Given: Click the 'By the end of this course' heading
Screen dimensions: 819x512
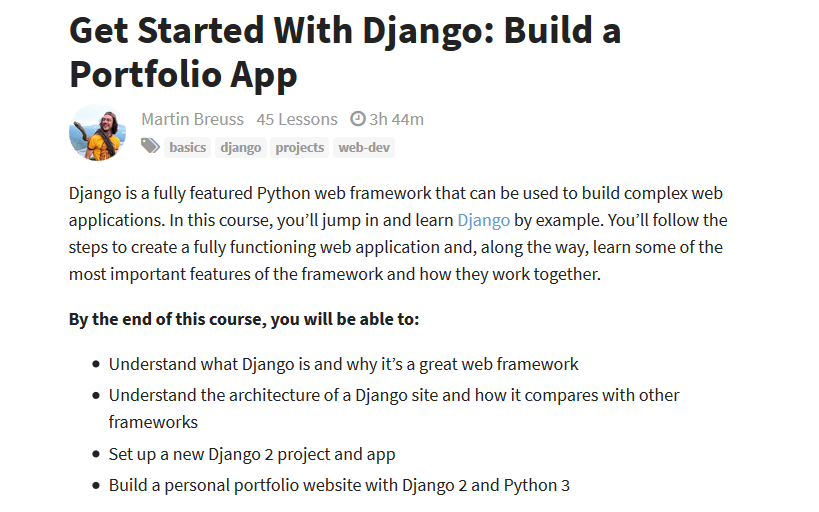Looking at the screenshot, I should (x=244, y=319).
